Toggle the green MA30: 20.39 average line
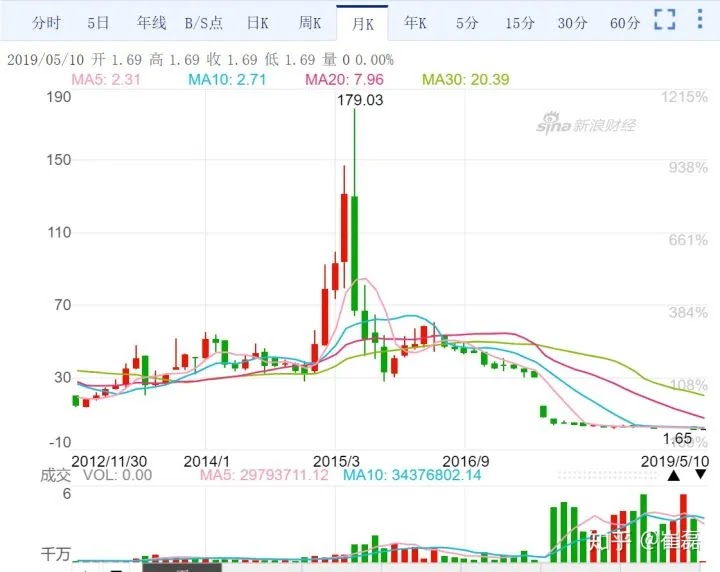The height and width of the screenshot is (572, 720). (x=466, y=79)
